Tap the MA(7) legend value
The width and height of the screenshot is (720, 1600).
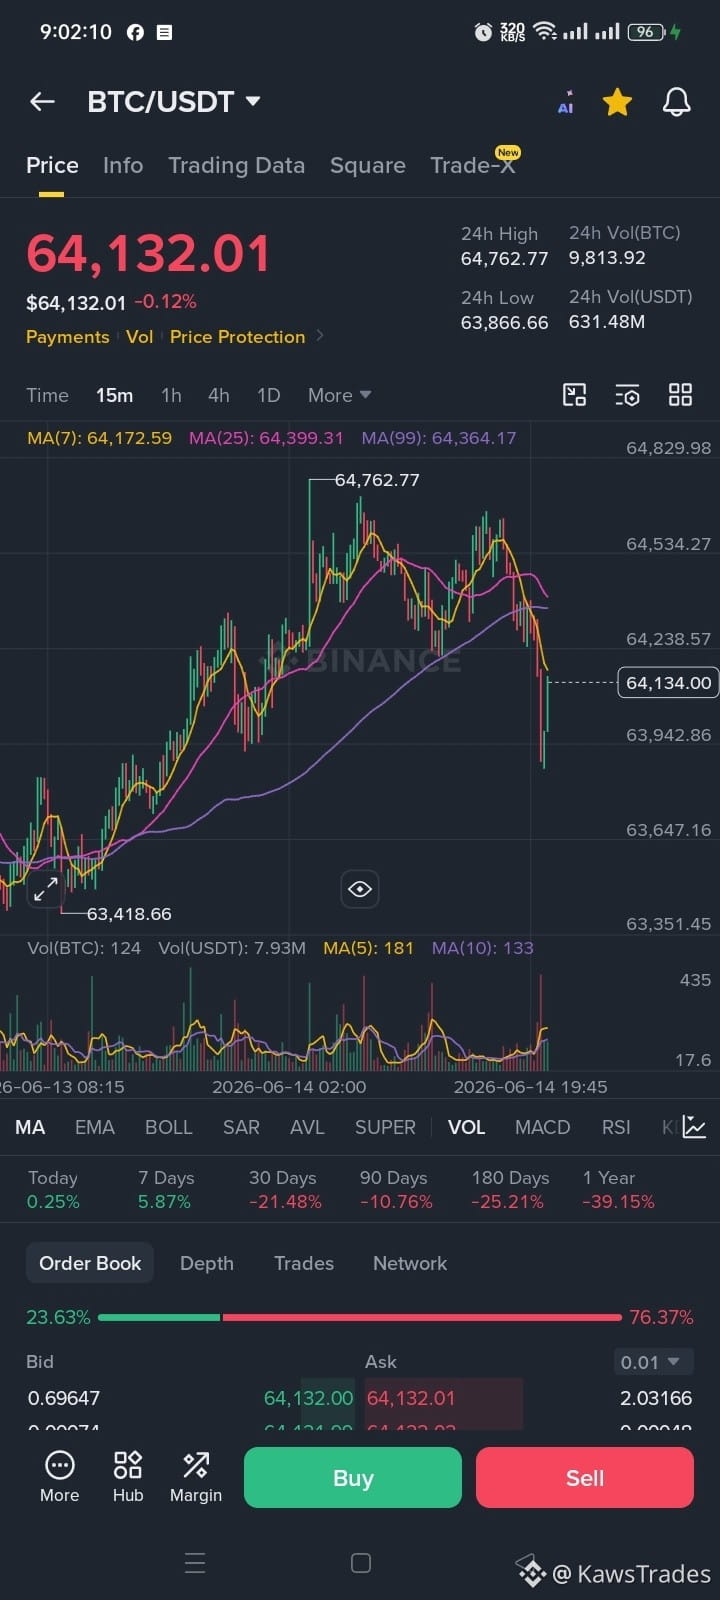99,438
